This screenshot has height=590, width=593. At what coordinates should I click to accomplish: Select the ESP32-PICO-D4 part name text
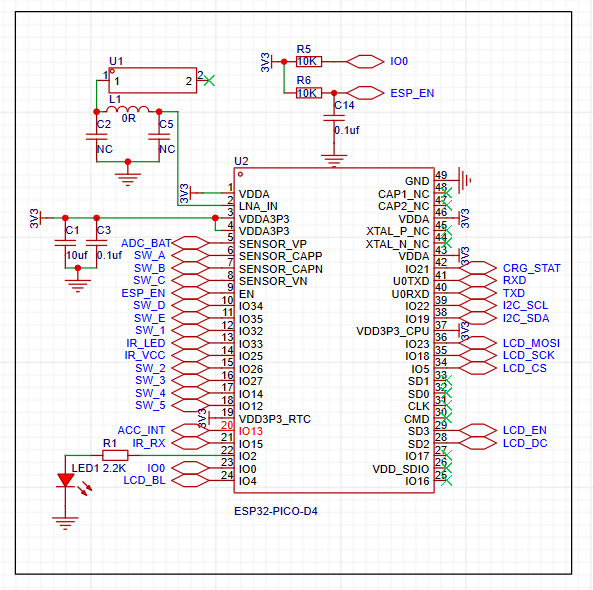coord(276,511)
